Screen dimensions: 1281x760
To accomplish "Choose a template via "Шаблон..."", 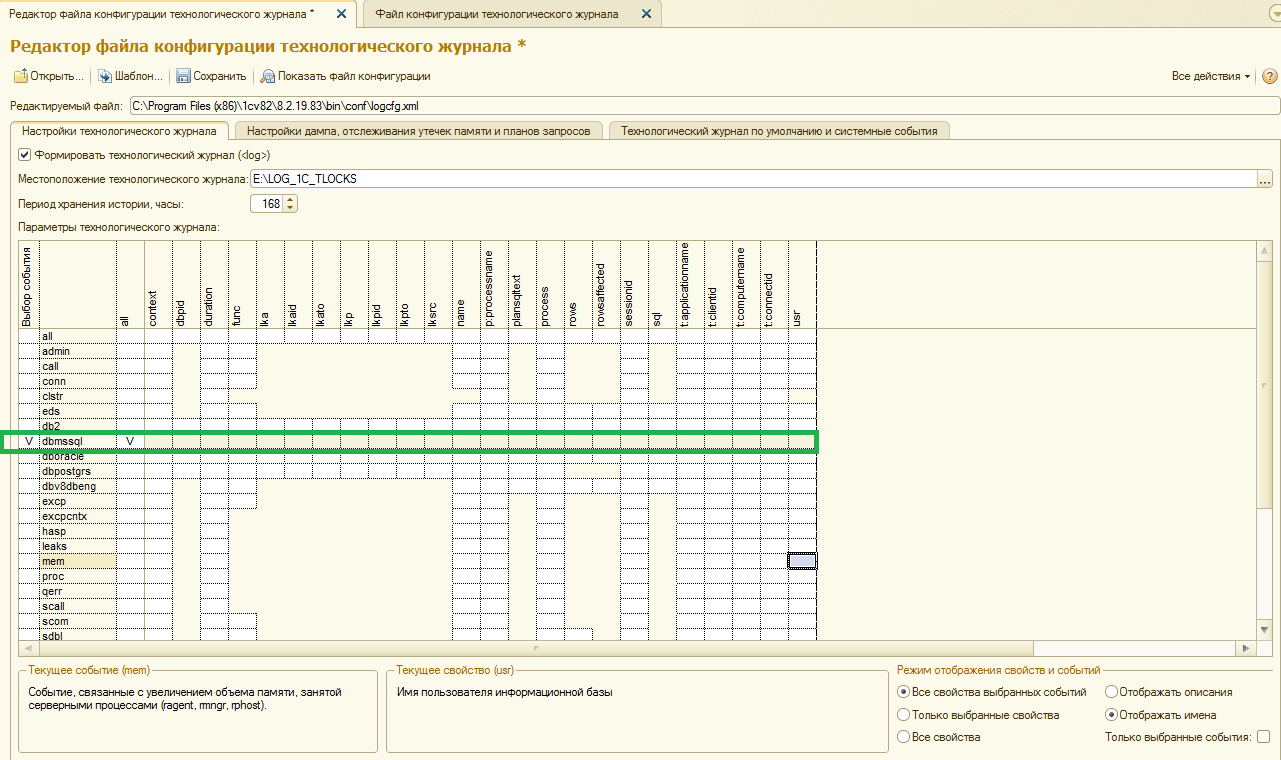I will pos(131,76).
